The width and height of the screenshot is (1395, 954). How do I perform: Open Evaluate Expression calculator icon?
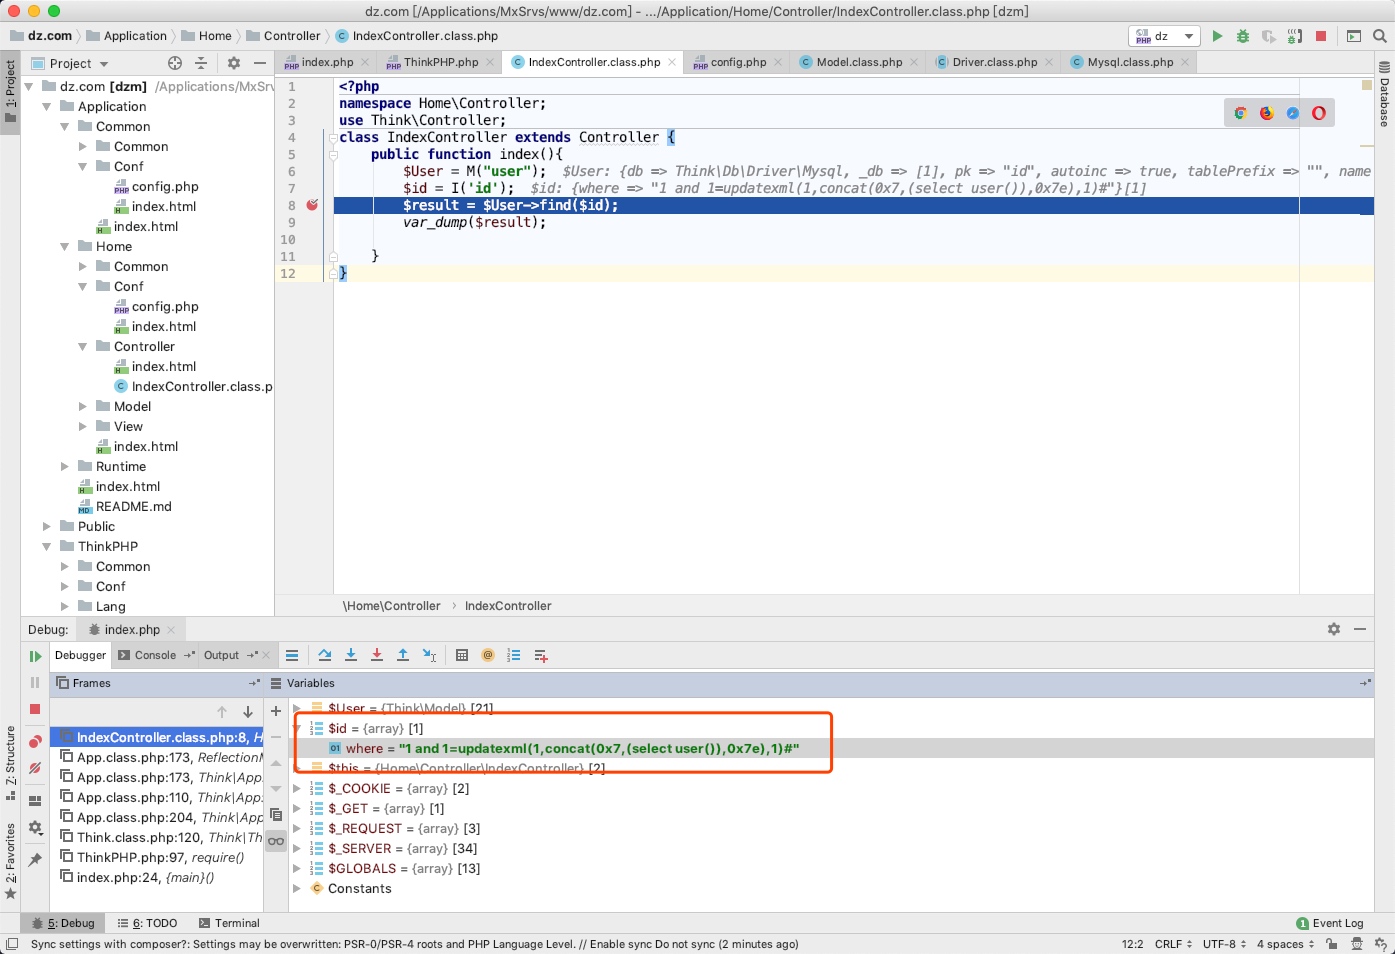(462, 655)
